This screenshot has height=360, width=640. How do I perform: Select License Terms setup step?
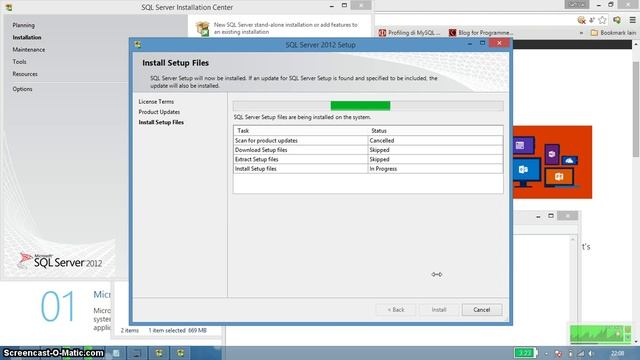[x=156, y=102]
